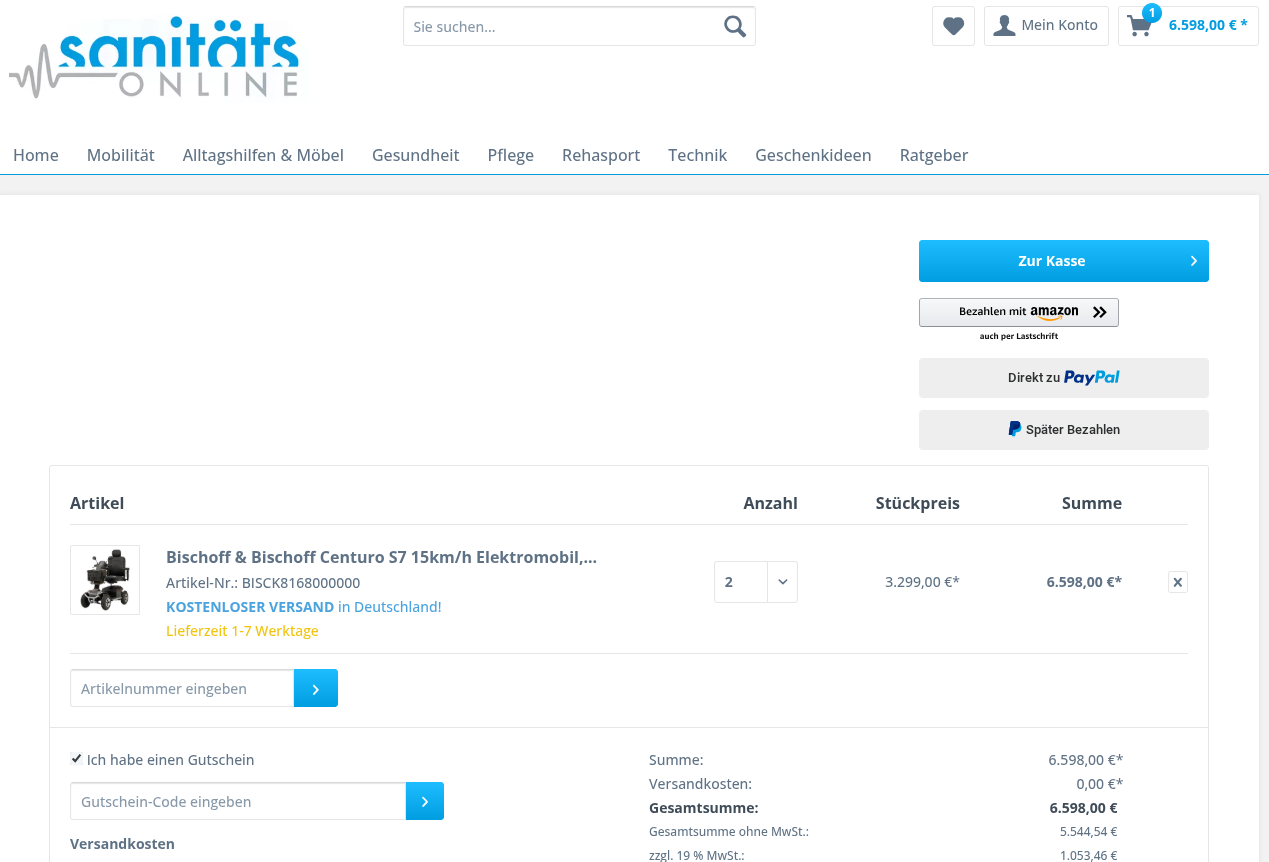Open the Bischoff Centuro S7 product link
Screen dimensions: 1269x862
pos(381,557)
